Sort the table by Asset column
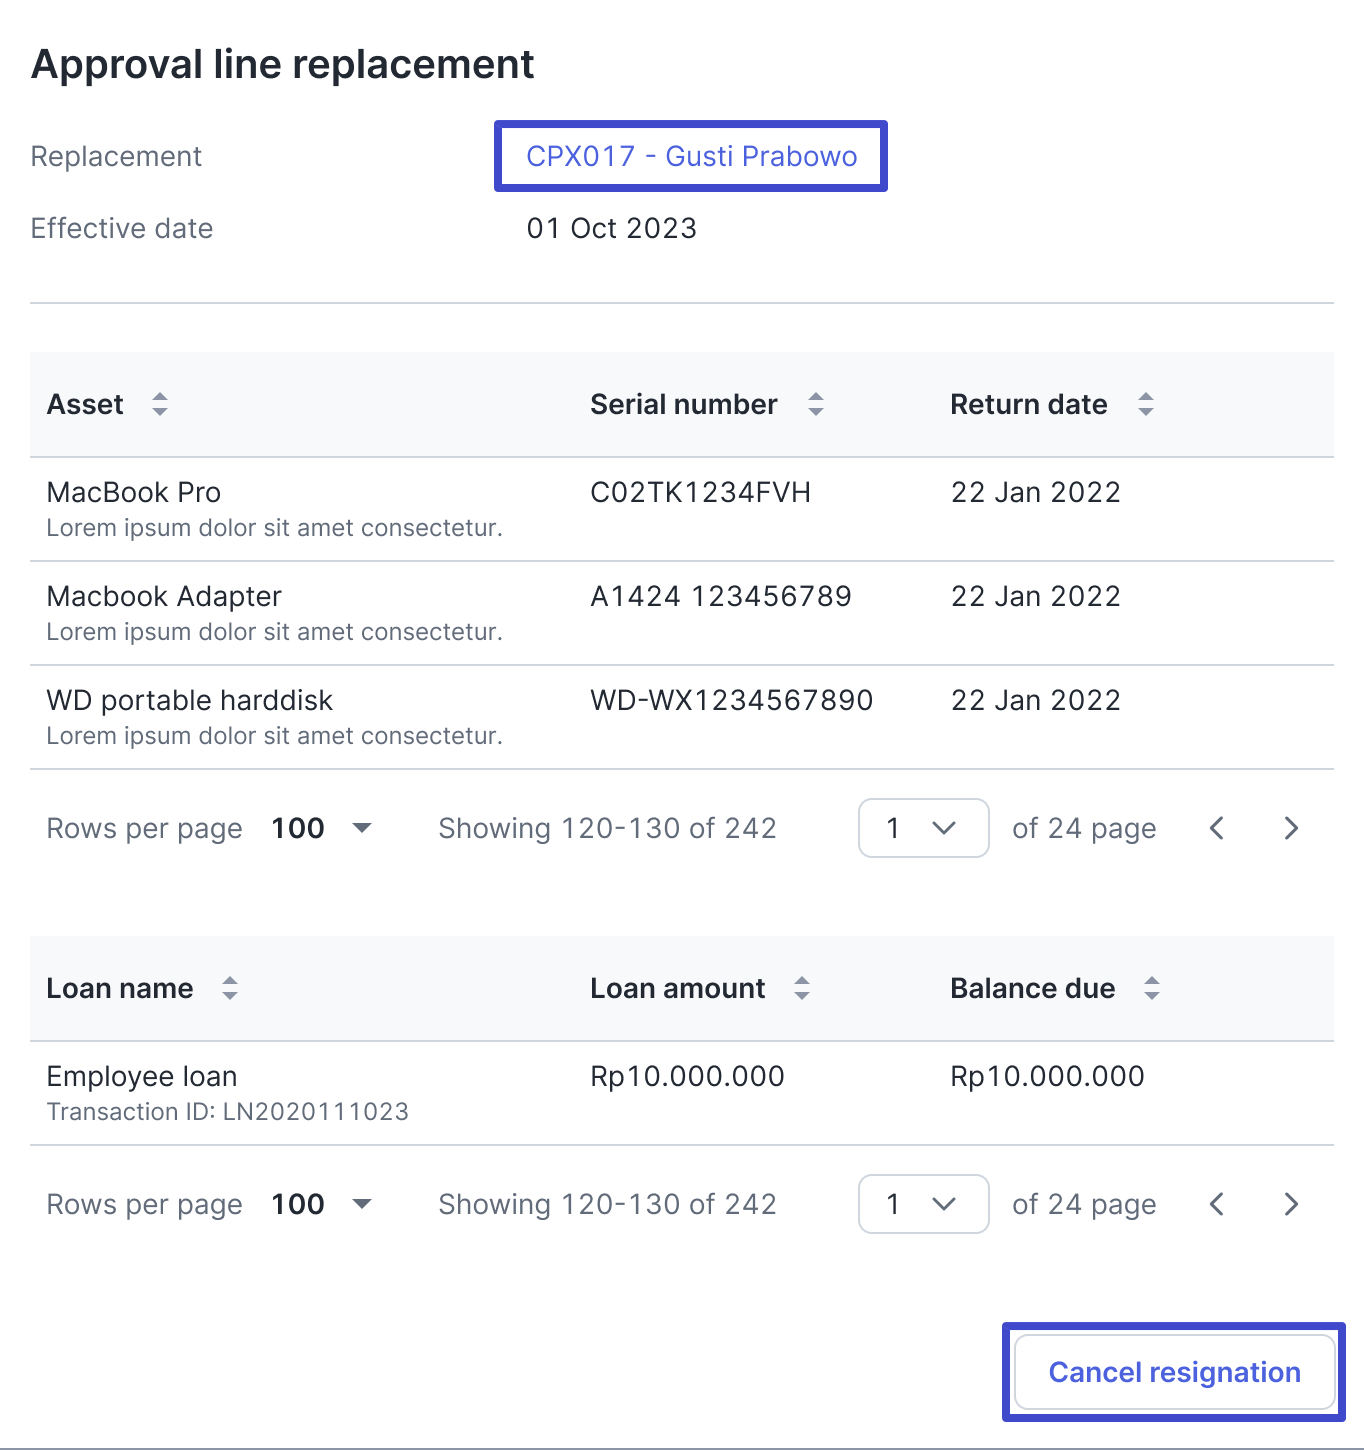 [x=159, y=404]
